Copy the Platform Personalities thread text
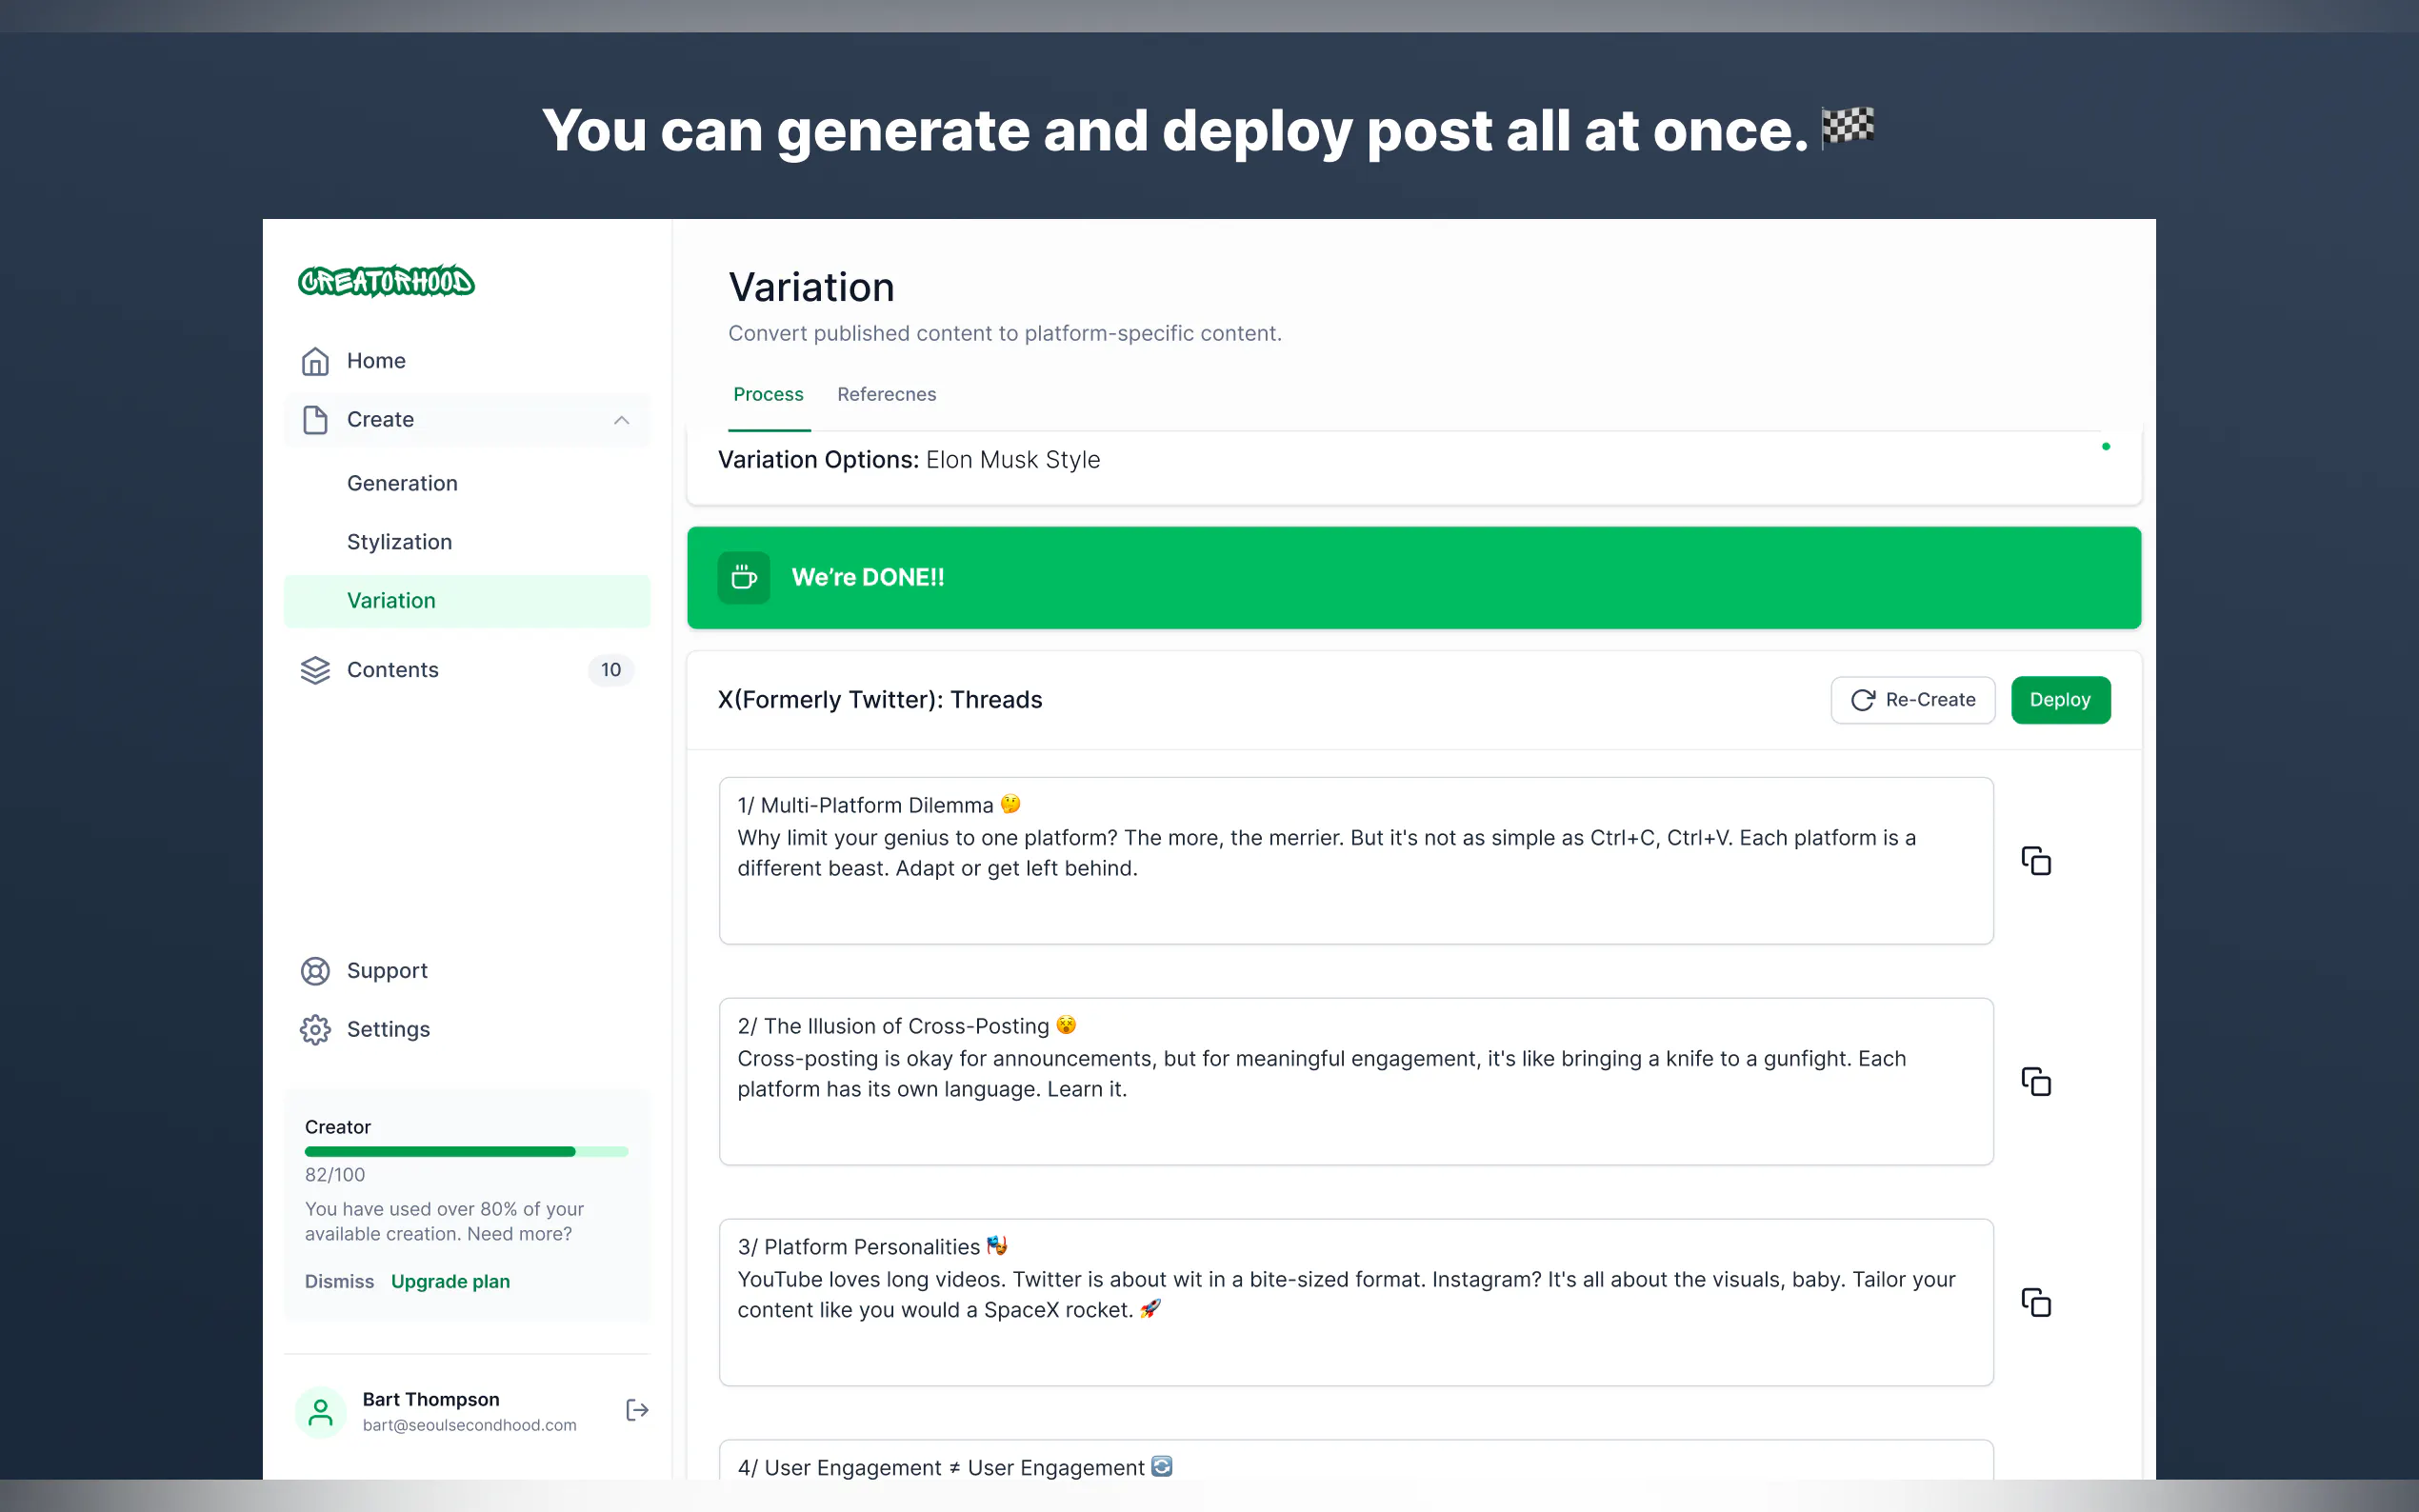 (2036, 1303)
